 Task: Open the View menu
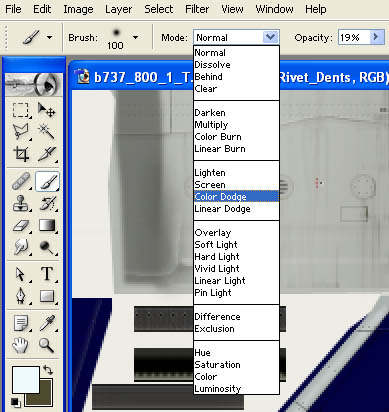pyautogui.click(x=232, y=9)
